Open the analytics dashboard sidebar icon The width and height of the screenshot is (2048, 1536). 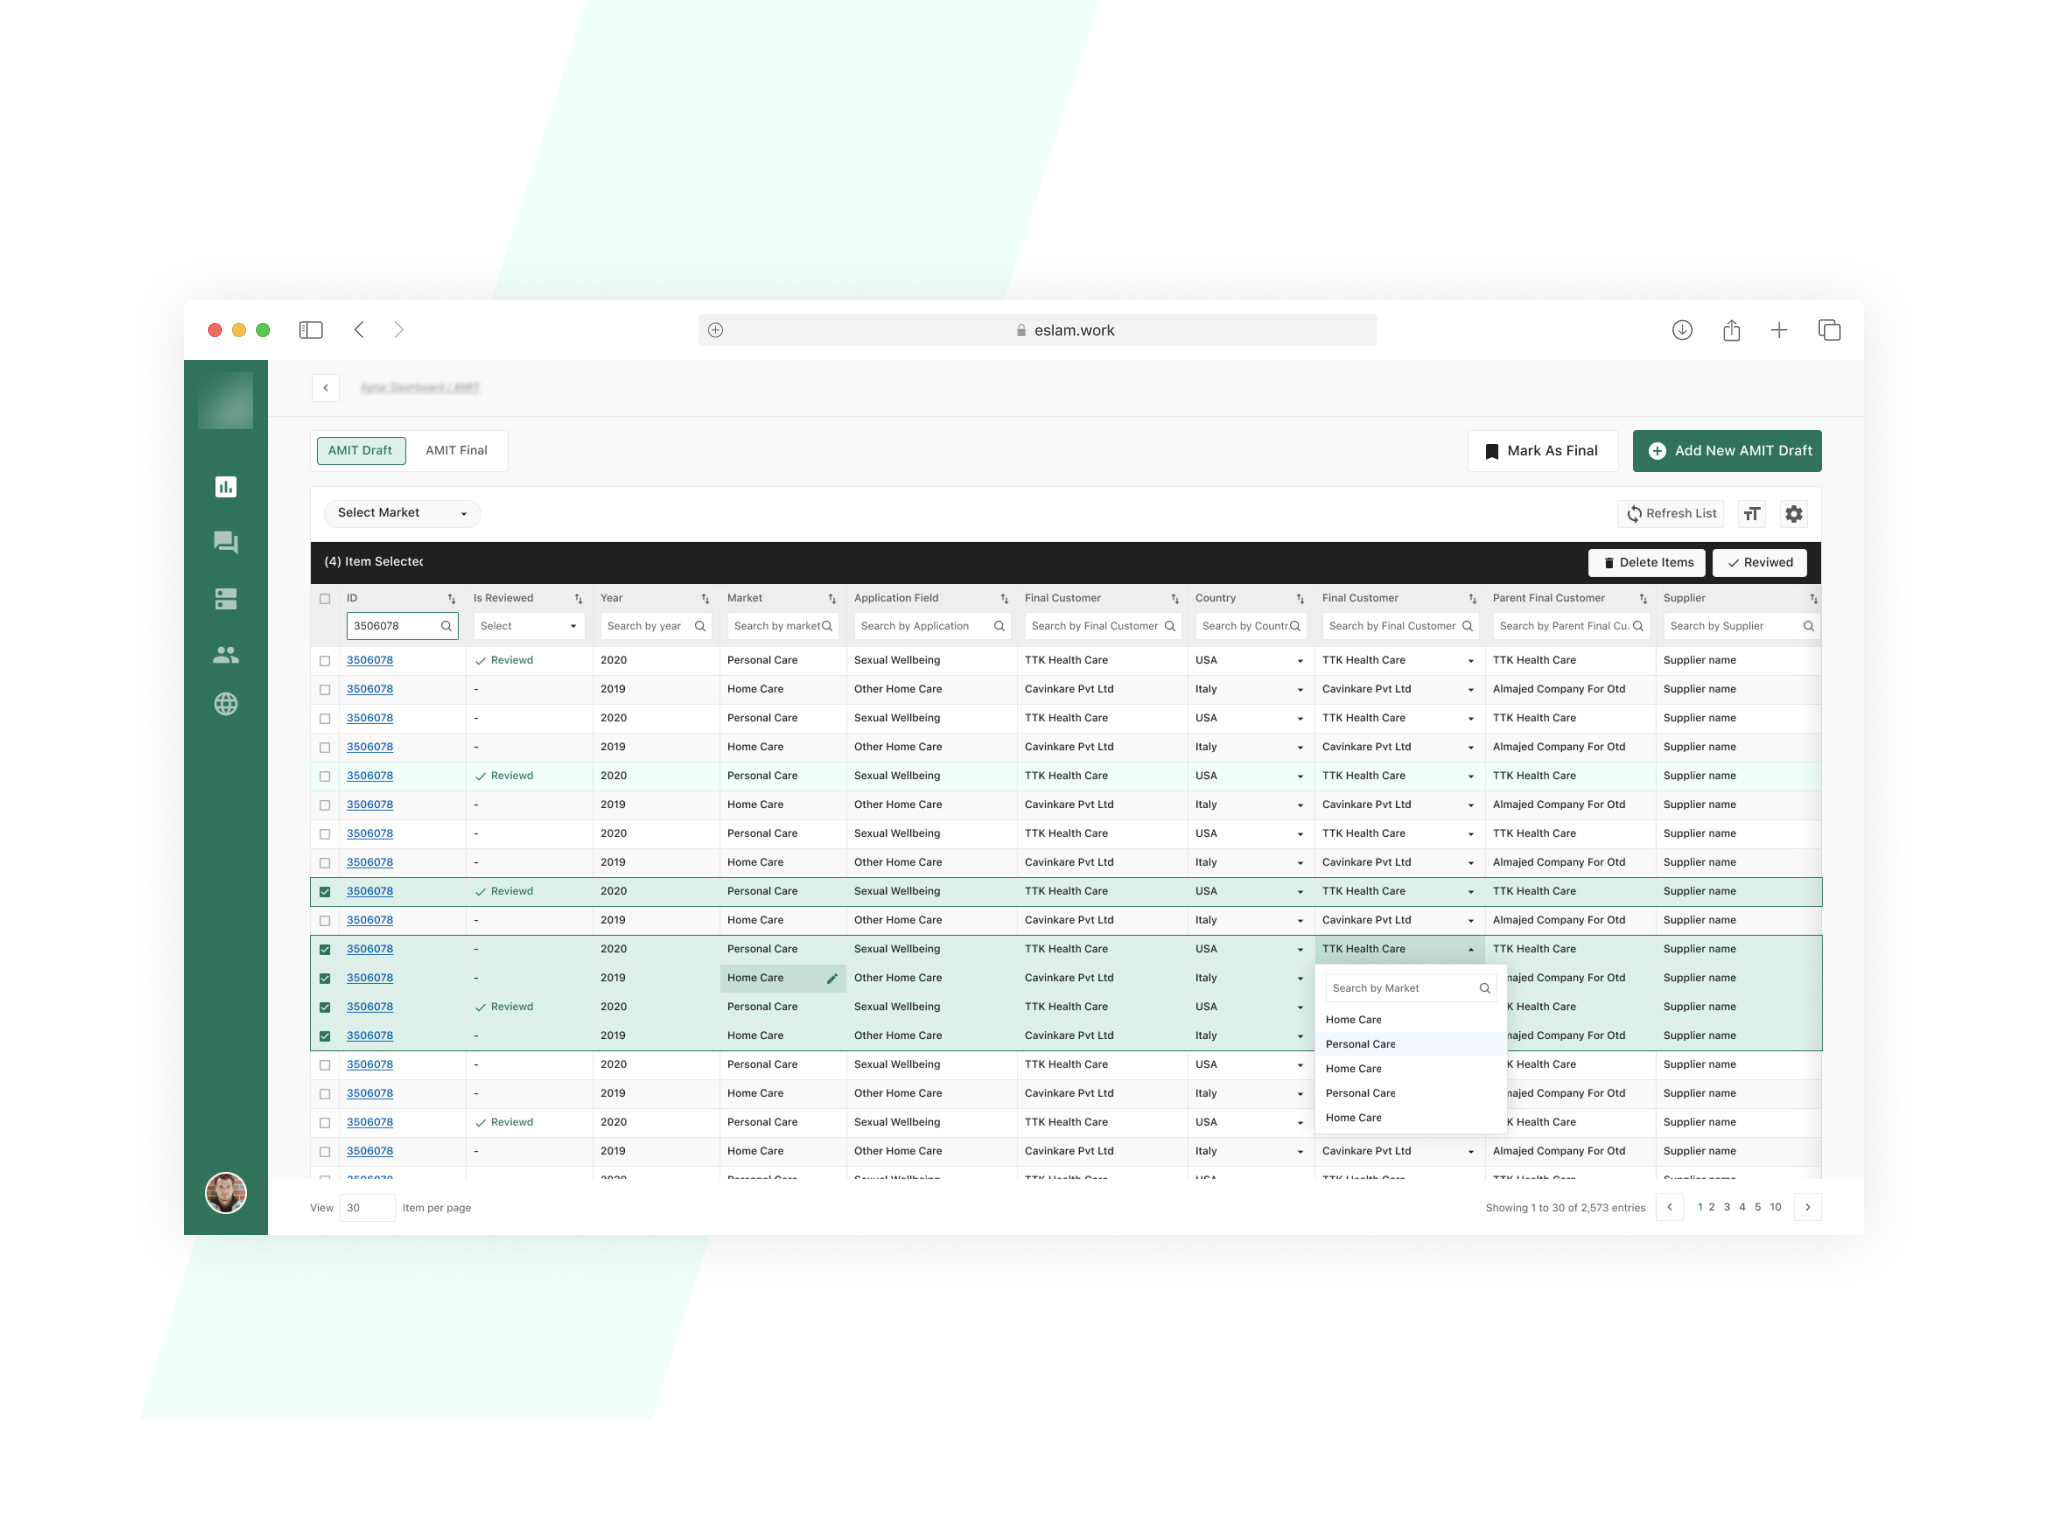pos(226,487)
